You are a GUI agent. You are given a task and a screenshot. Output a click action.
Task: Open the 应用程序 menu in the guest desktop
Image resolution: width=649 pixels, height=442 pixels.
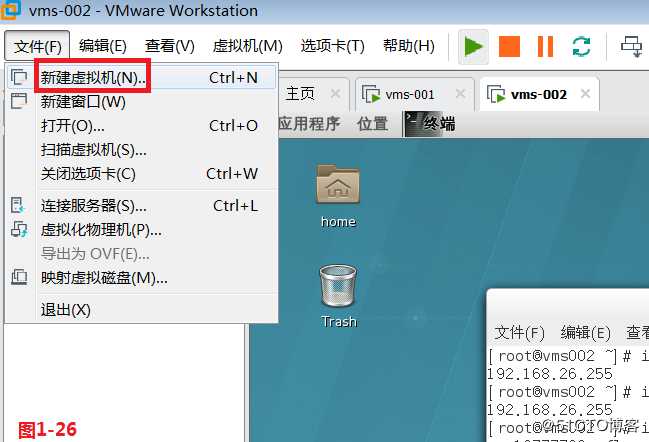pos(309,123)
